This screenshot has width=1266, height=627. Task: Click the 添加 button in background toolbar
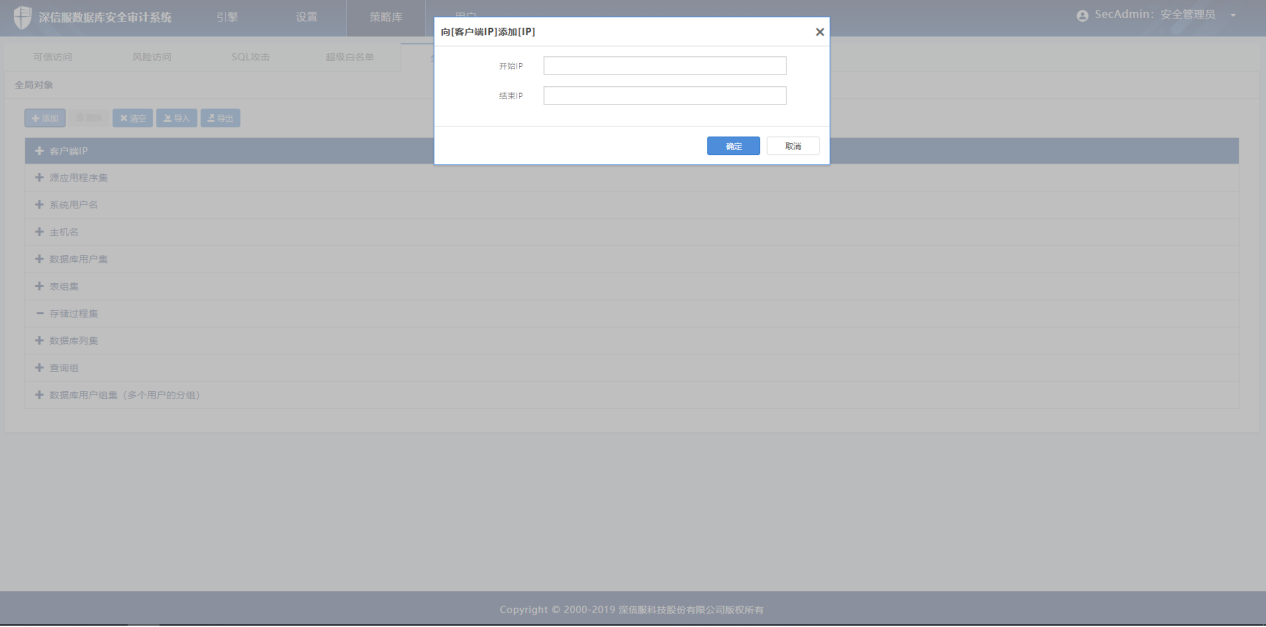pos(45,118)
